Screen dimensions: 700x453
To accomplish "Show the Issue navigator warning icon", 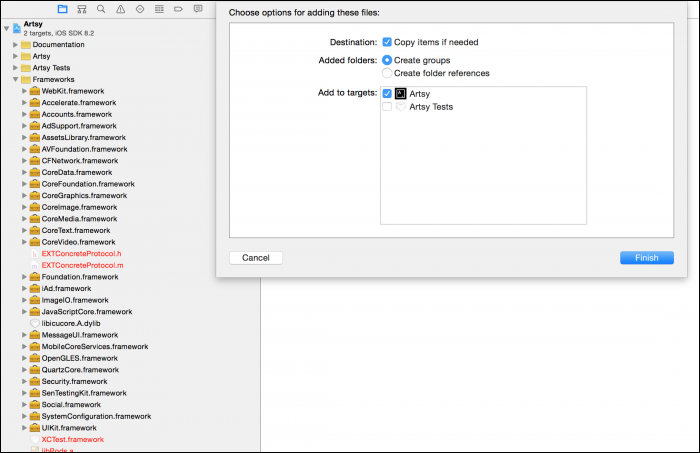I will tap(120, 9).
